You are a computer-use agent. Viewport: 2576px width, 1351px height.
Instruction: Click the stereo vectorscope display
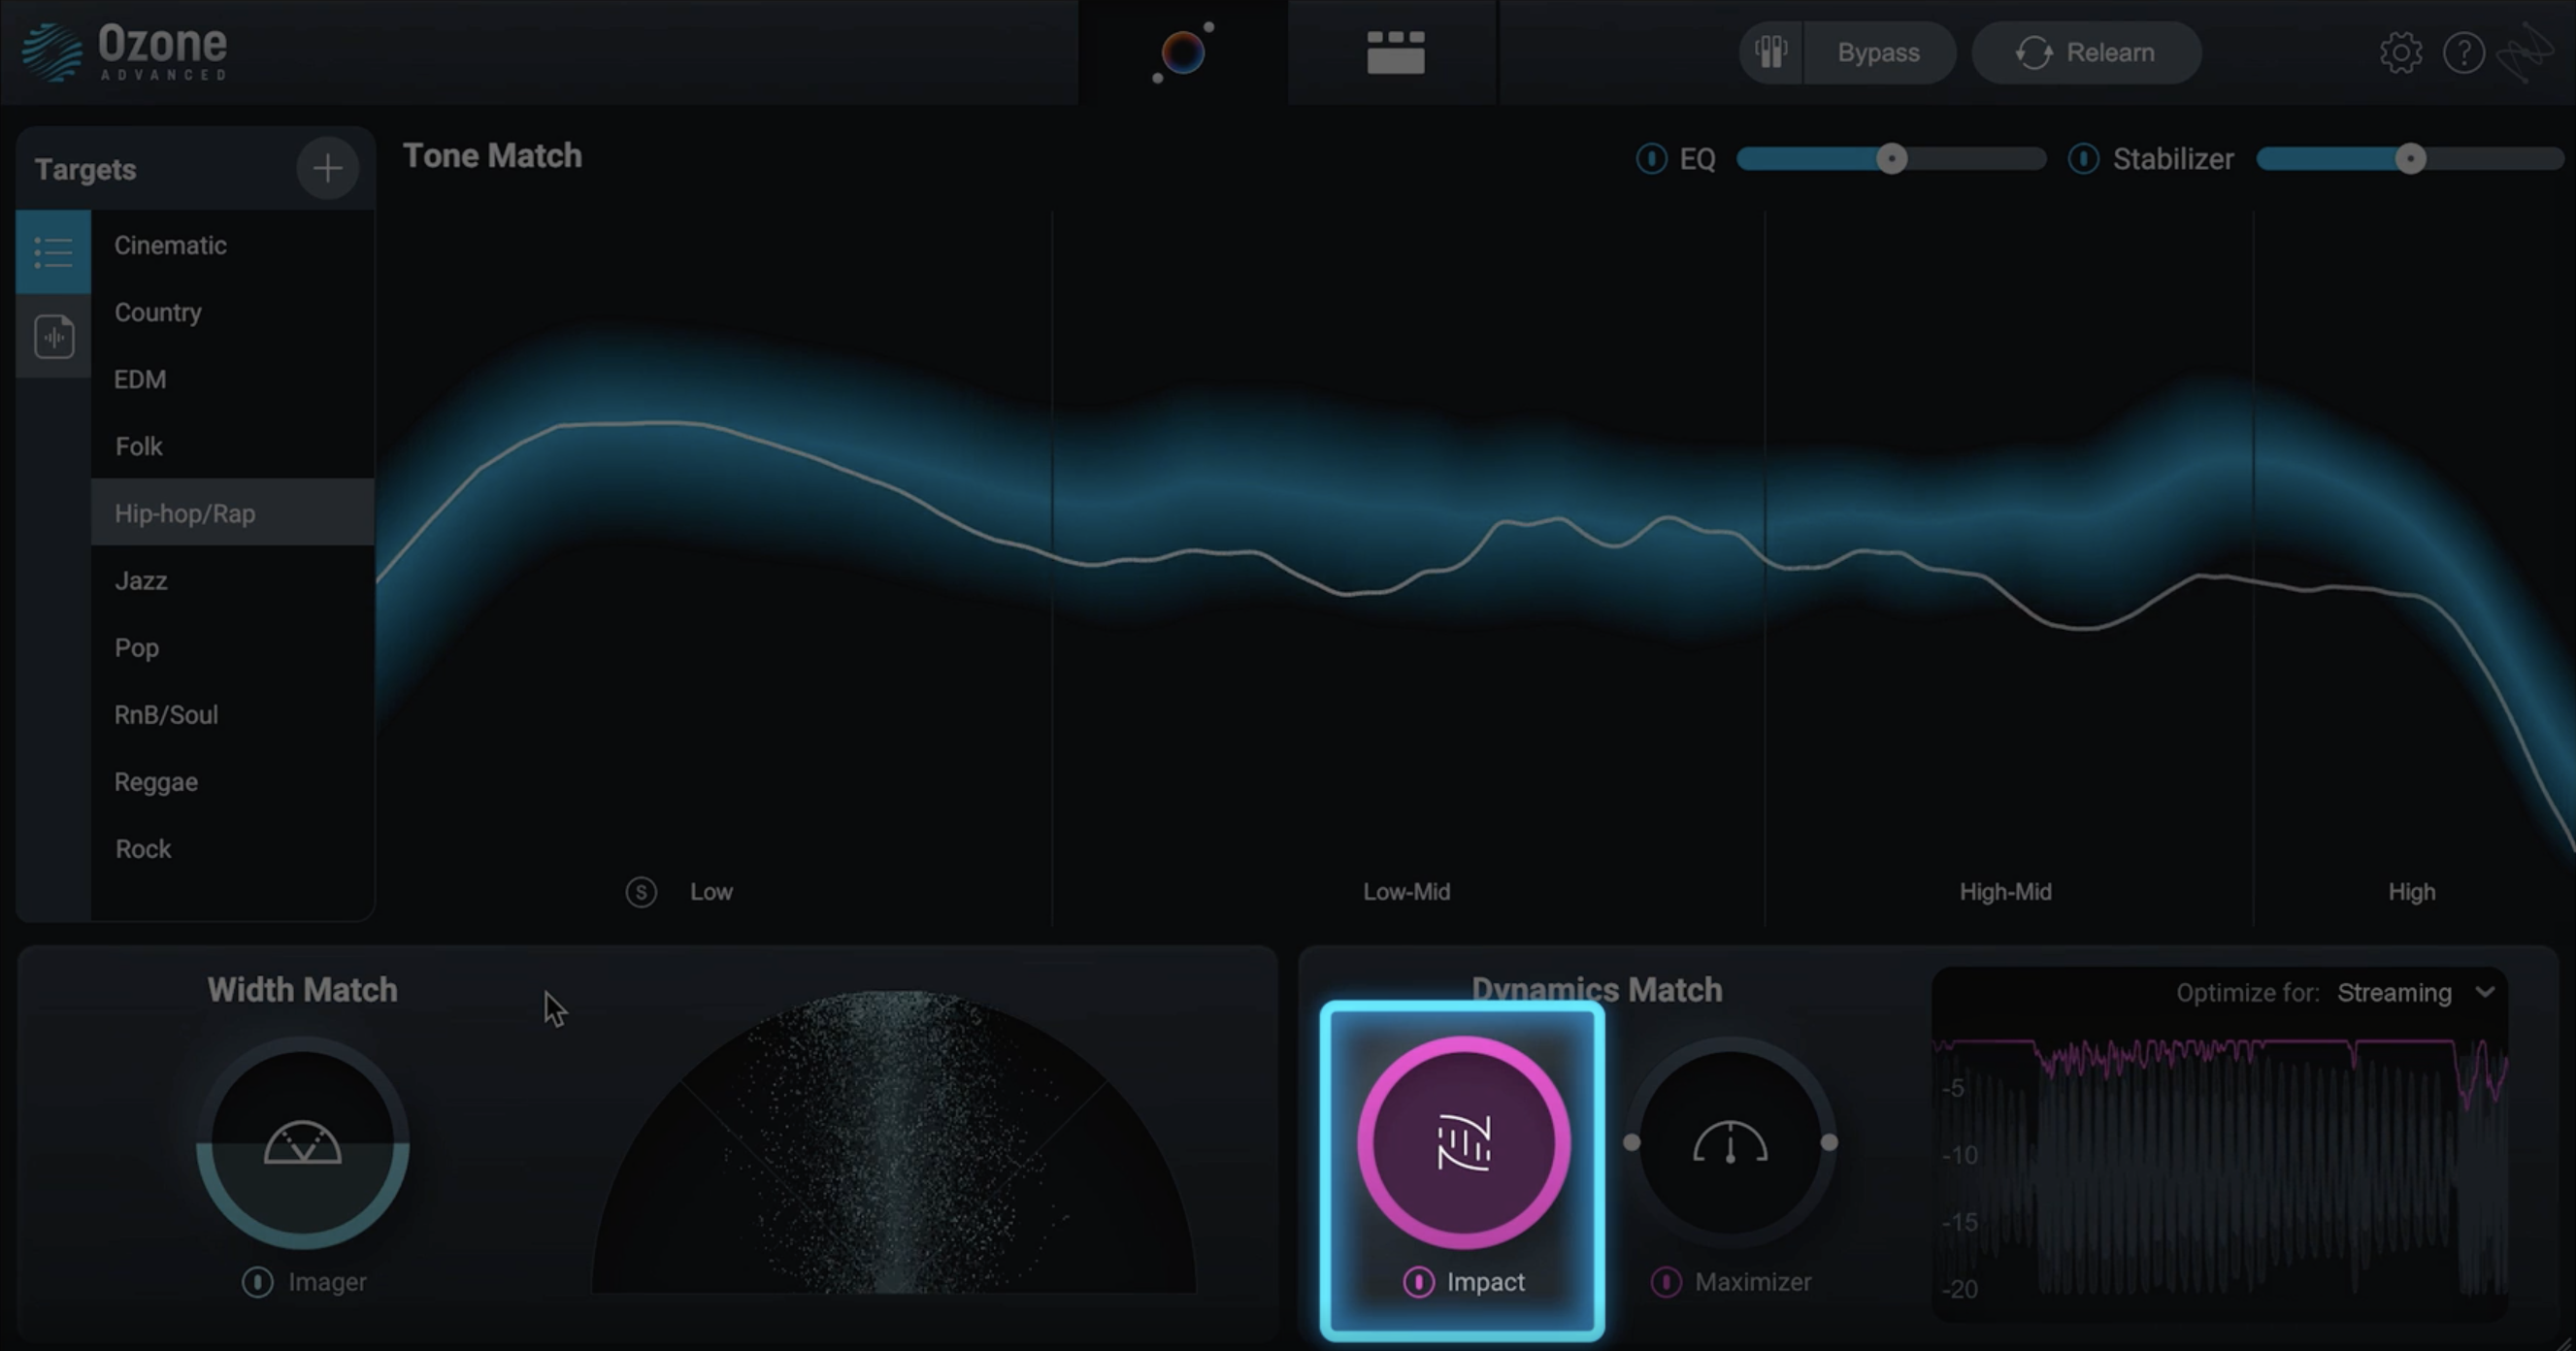click(893, 1141)
